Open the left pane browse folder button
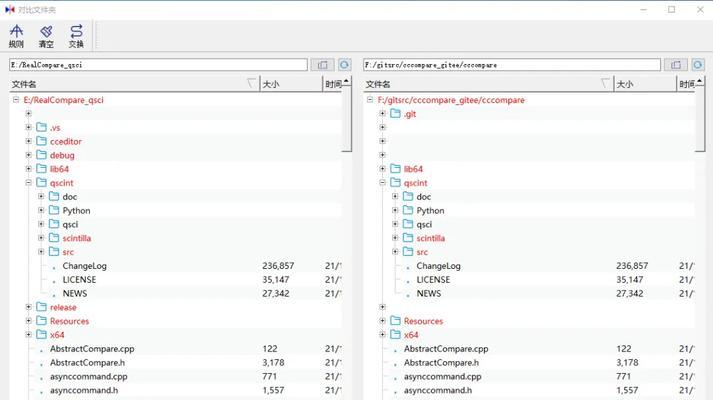 point(322,65)
